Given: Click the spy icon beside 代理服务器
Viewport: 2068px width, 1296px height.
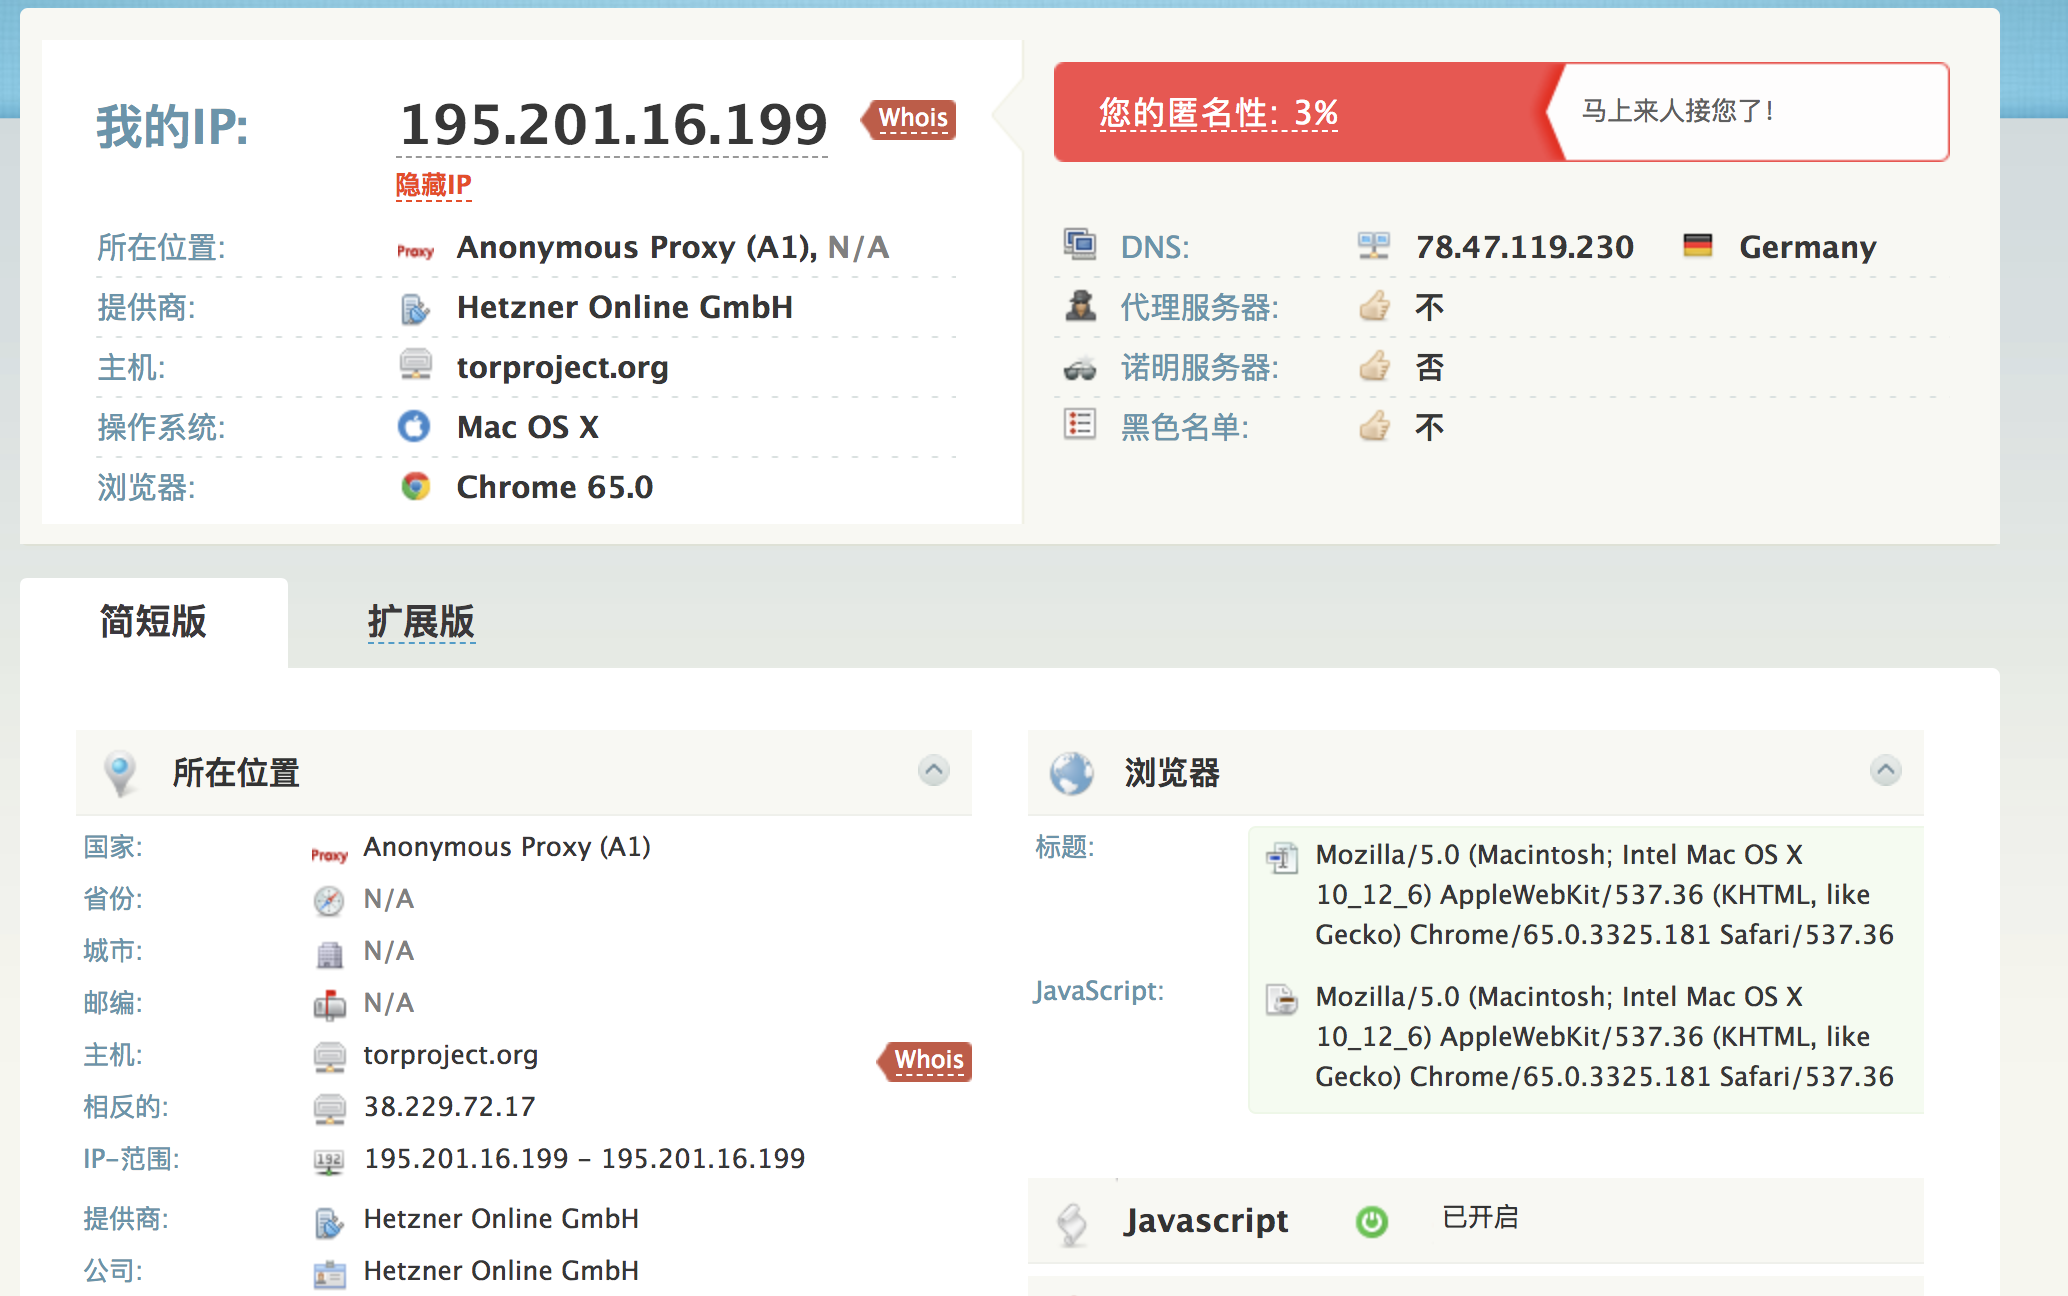Looking at the screenshot, I should (x=1080, y=305).
